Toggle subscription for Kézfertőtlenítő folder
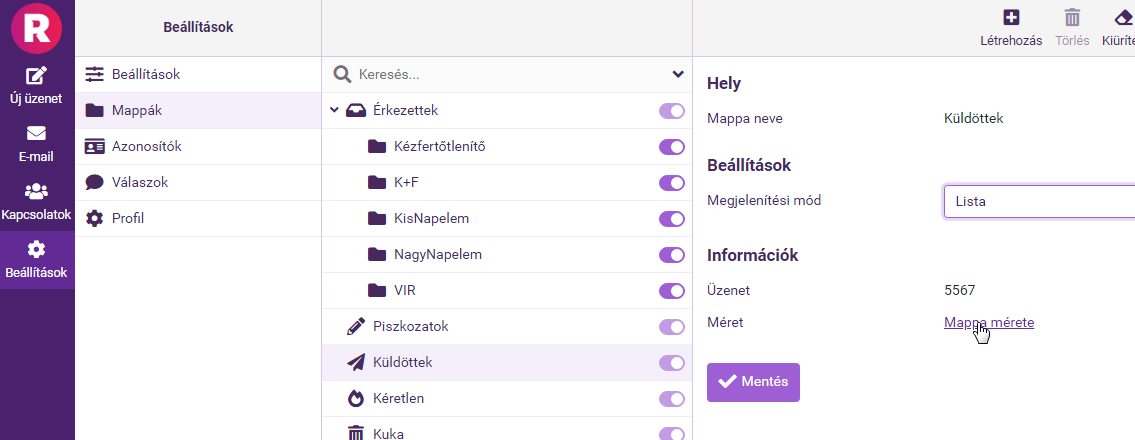 click(x=671, y=147)
